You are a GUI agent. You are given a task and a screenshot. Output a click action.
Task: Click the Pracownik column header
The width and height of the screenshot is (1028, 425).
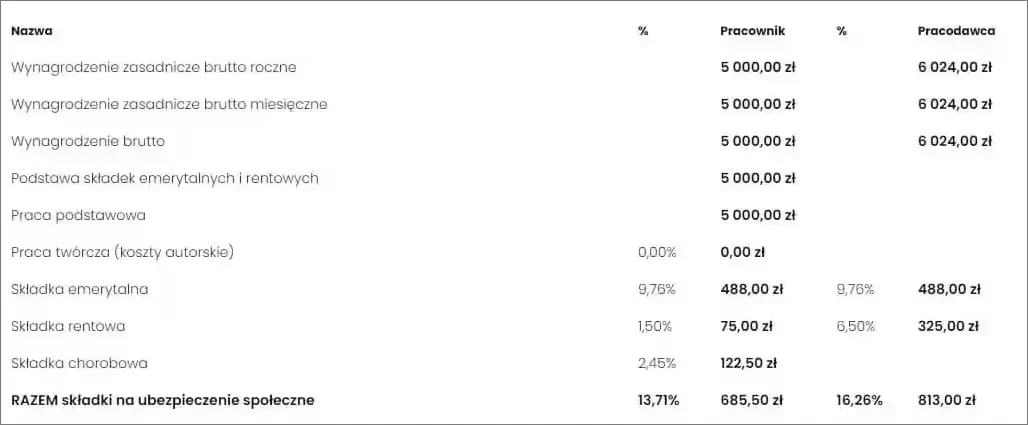tap(752, 31)
